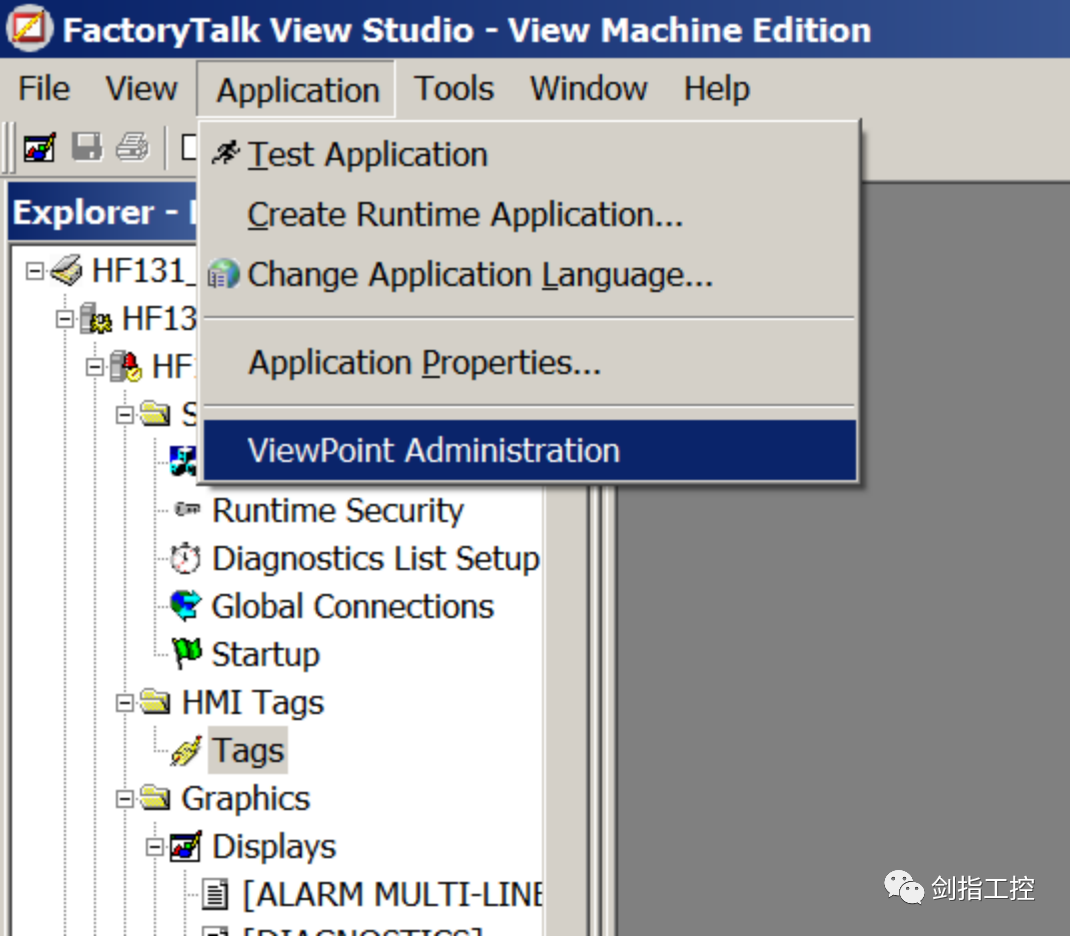Collapse the top-level HF131 root node
1070x936 pixels.
35,271
